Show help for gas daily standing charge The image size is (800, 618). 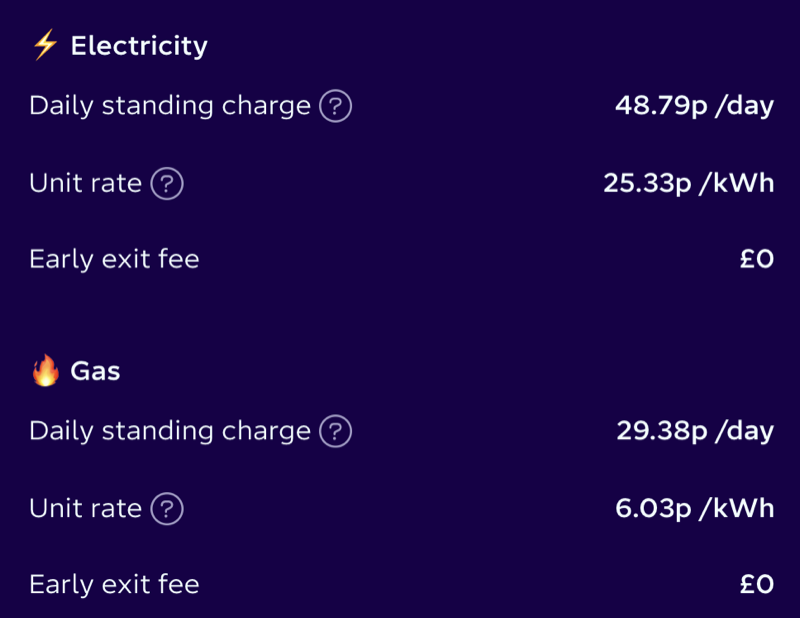[x=335, y=431]
